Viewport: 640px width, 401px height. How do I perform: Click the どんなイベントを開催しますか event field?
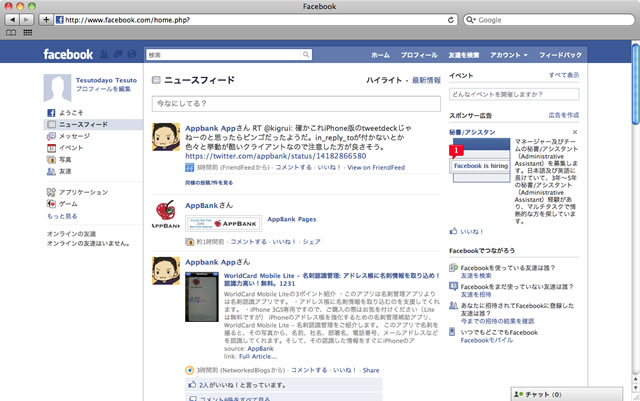tap(514, 94)
